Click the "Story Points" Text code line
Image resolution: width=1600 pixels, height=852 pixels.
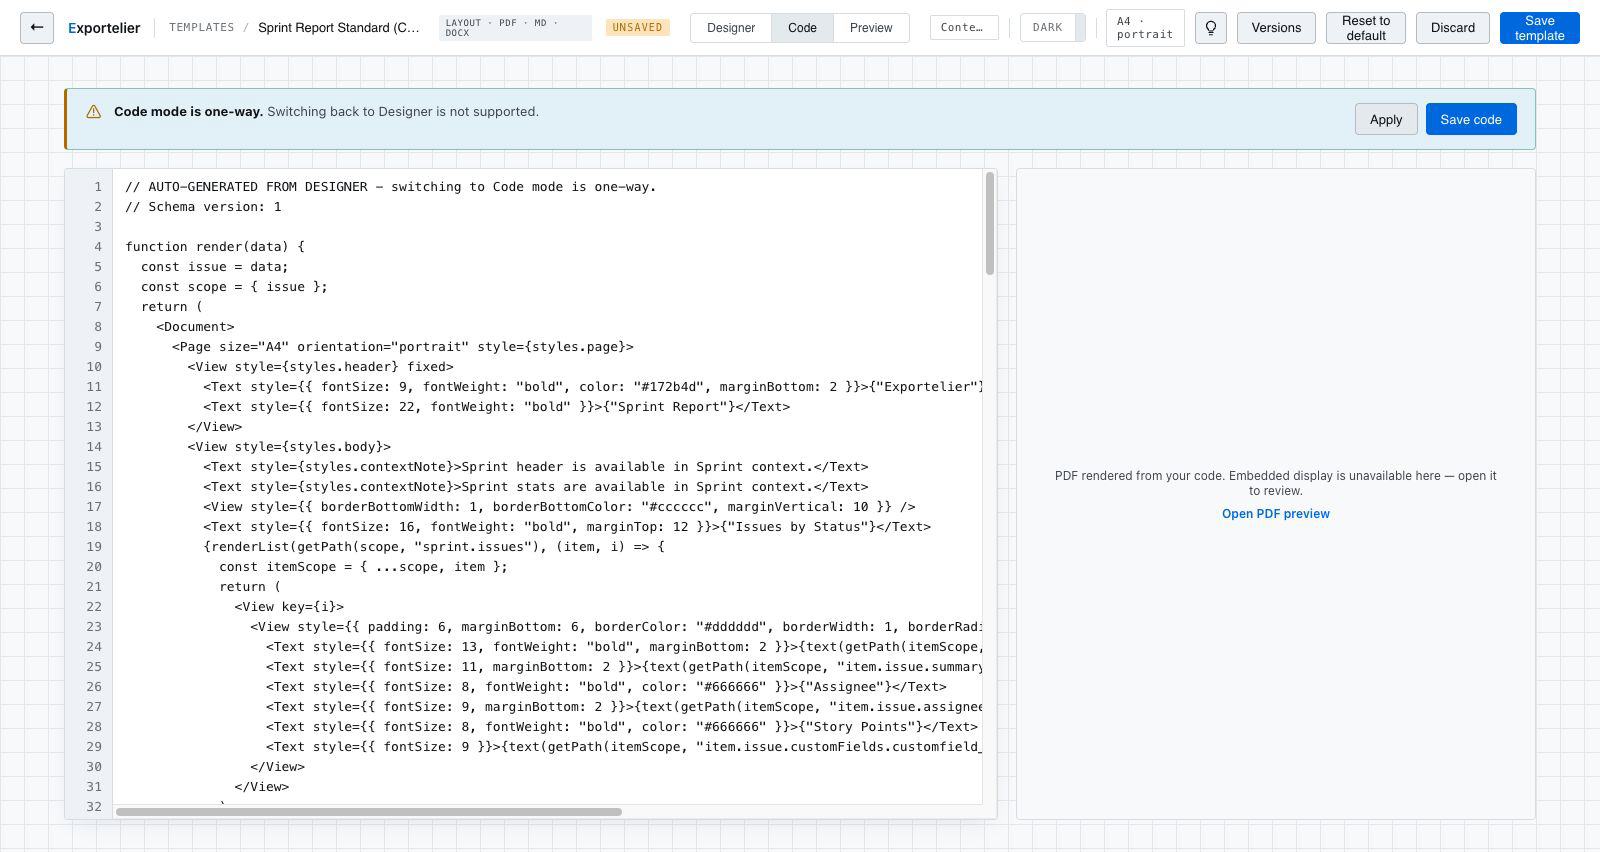tap(621, 727)
